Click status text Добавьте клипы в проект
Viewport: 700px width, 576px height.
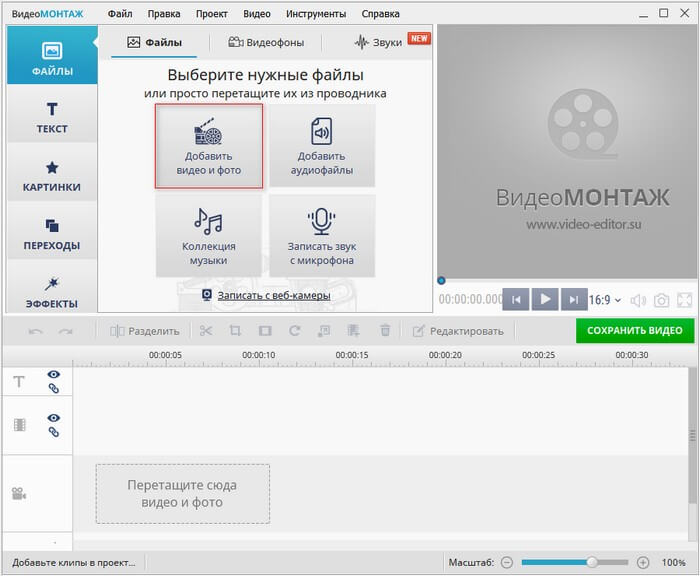point(74,563)
